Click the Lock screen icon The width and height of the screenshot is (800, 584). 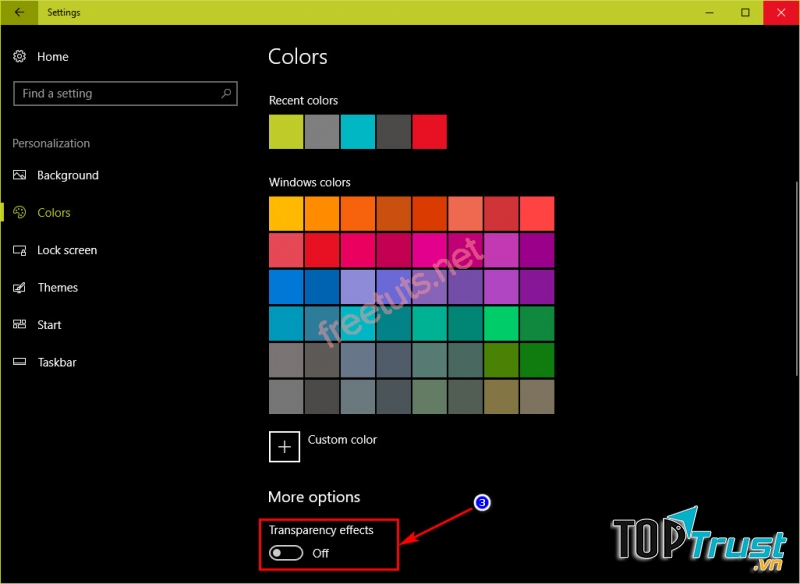[19, 250]
